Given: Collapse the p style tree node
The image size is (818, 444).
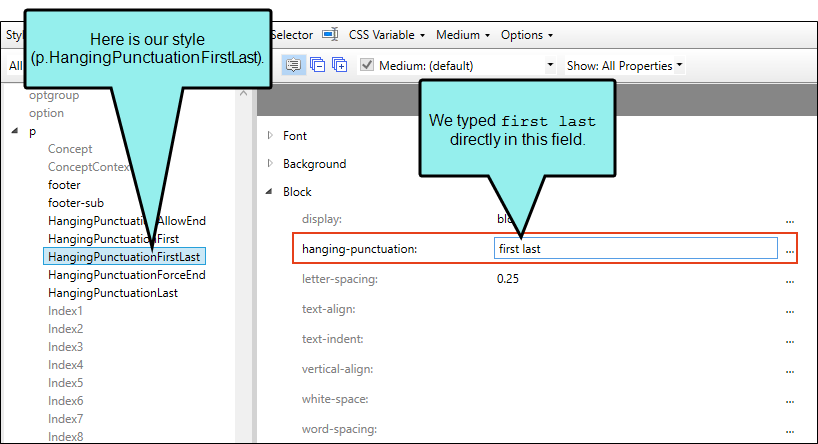Looking at the screenshot, I should (x=14, y=131).
